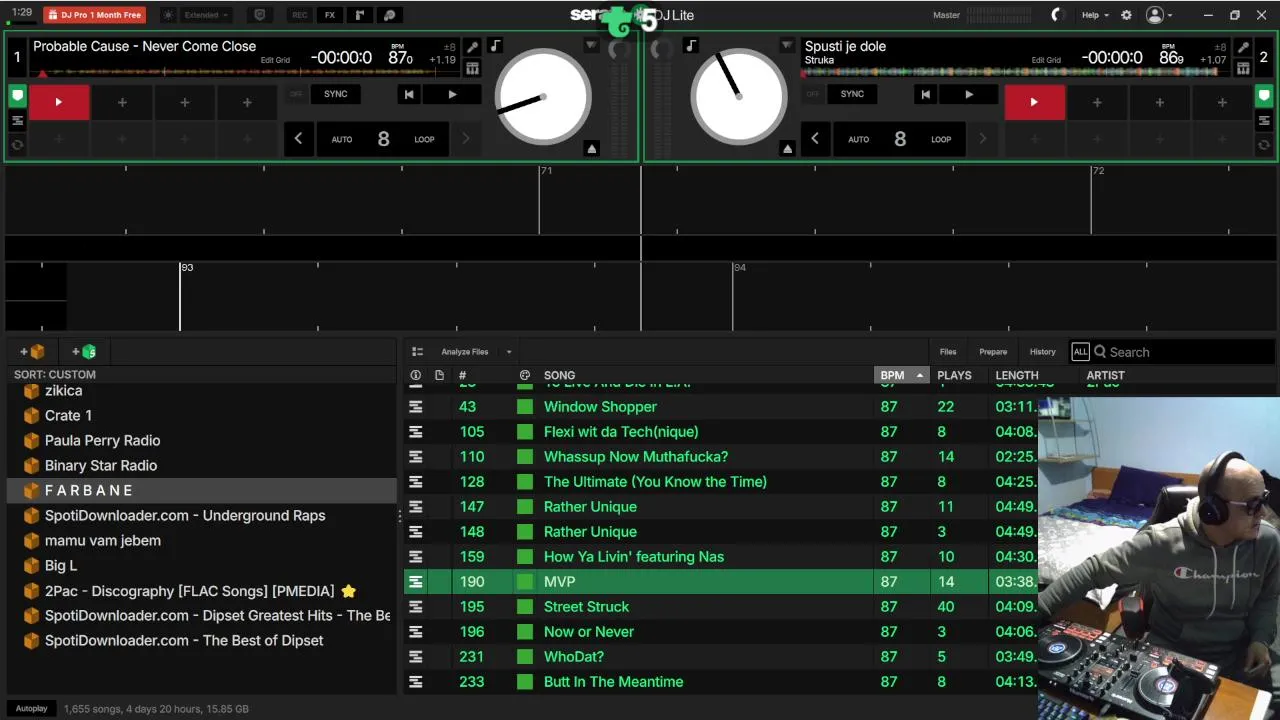Turn off sync on deck 1
The image size is (1280, 720).
tap(296, 94)
